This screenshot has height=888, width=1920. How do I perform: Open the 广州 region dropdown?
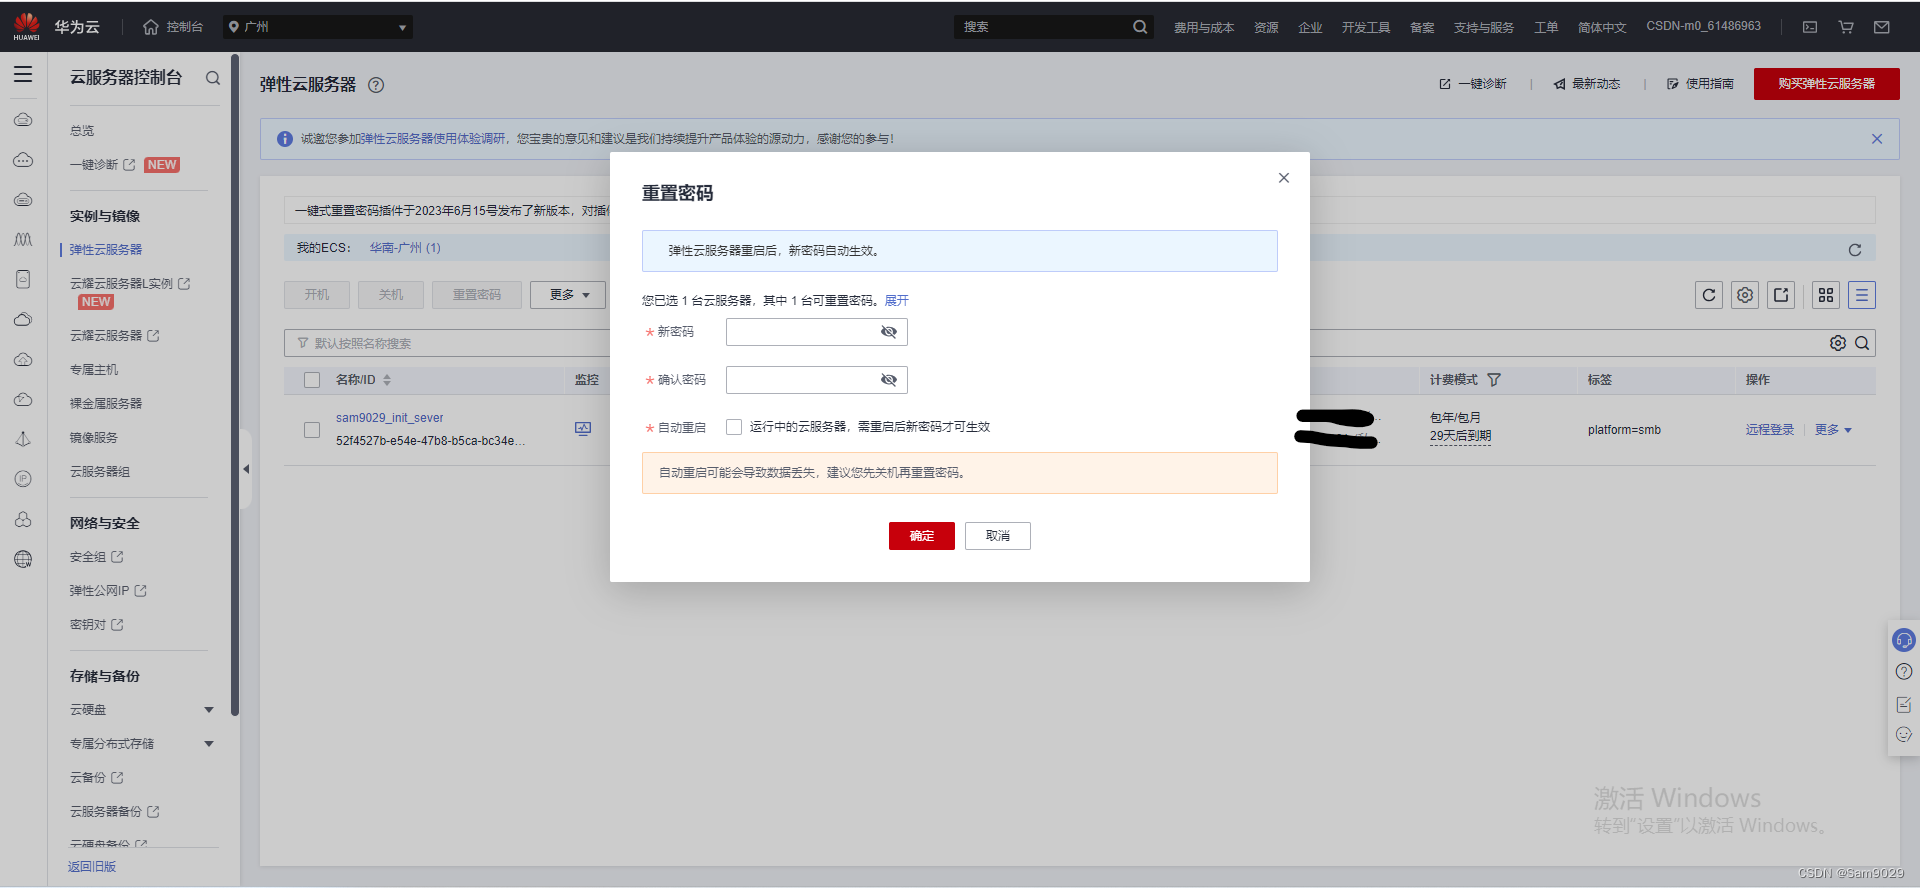pyautogui.click(x=317, y=27)
